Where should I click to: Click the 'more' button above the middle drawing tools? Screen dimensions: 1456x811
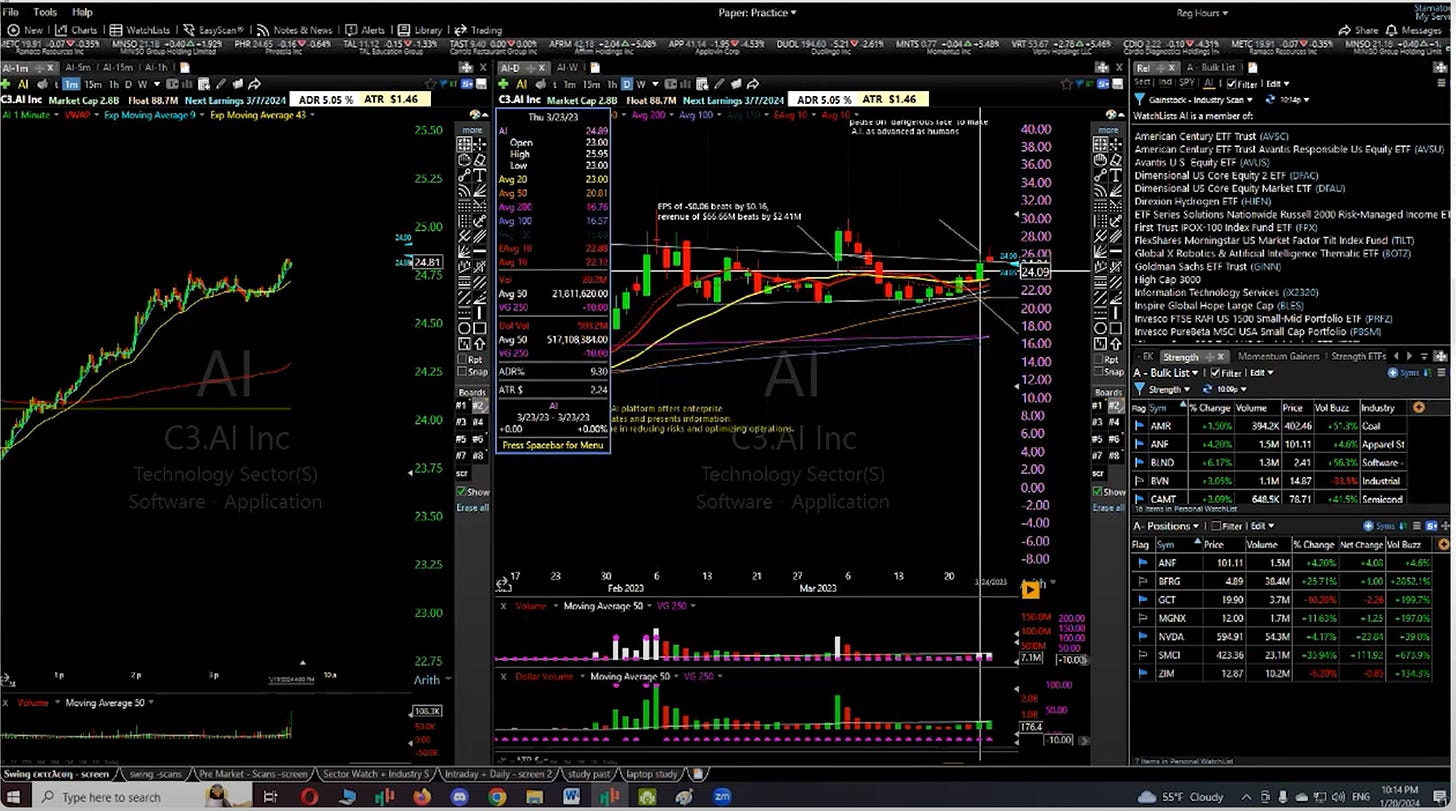coord(471,130)
